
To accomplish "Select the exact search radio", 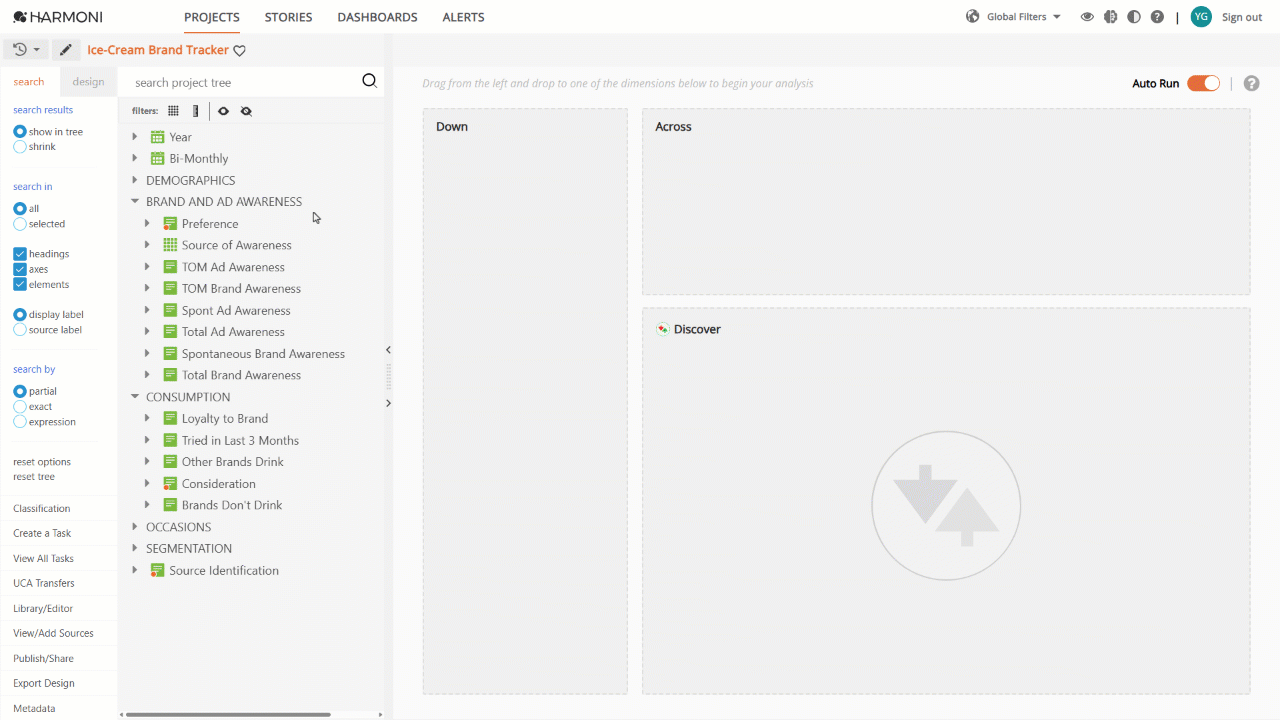I will pyautogui.click(x=20, y=407).
